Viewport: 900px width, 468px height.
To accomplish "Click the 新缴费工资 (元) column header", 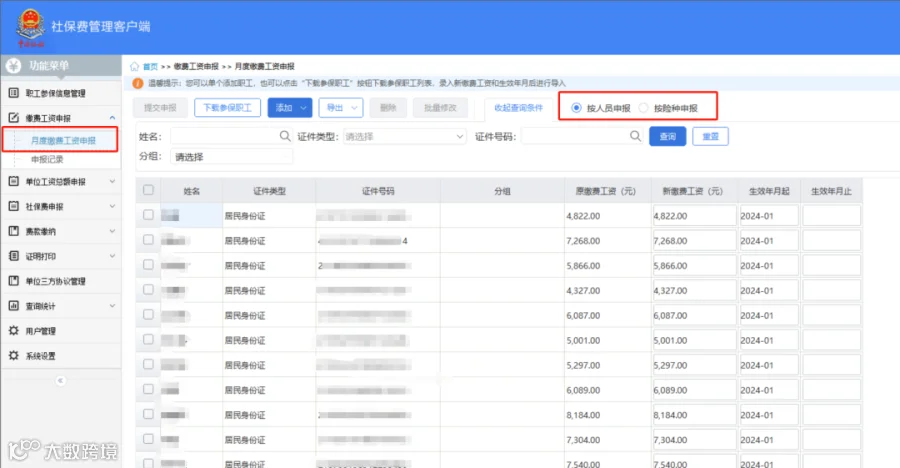I will [693, 191].
